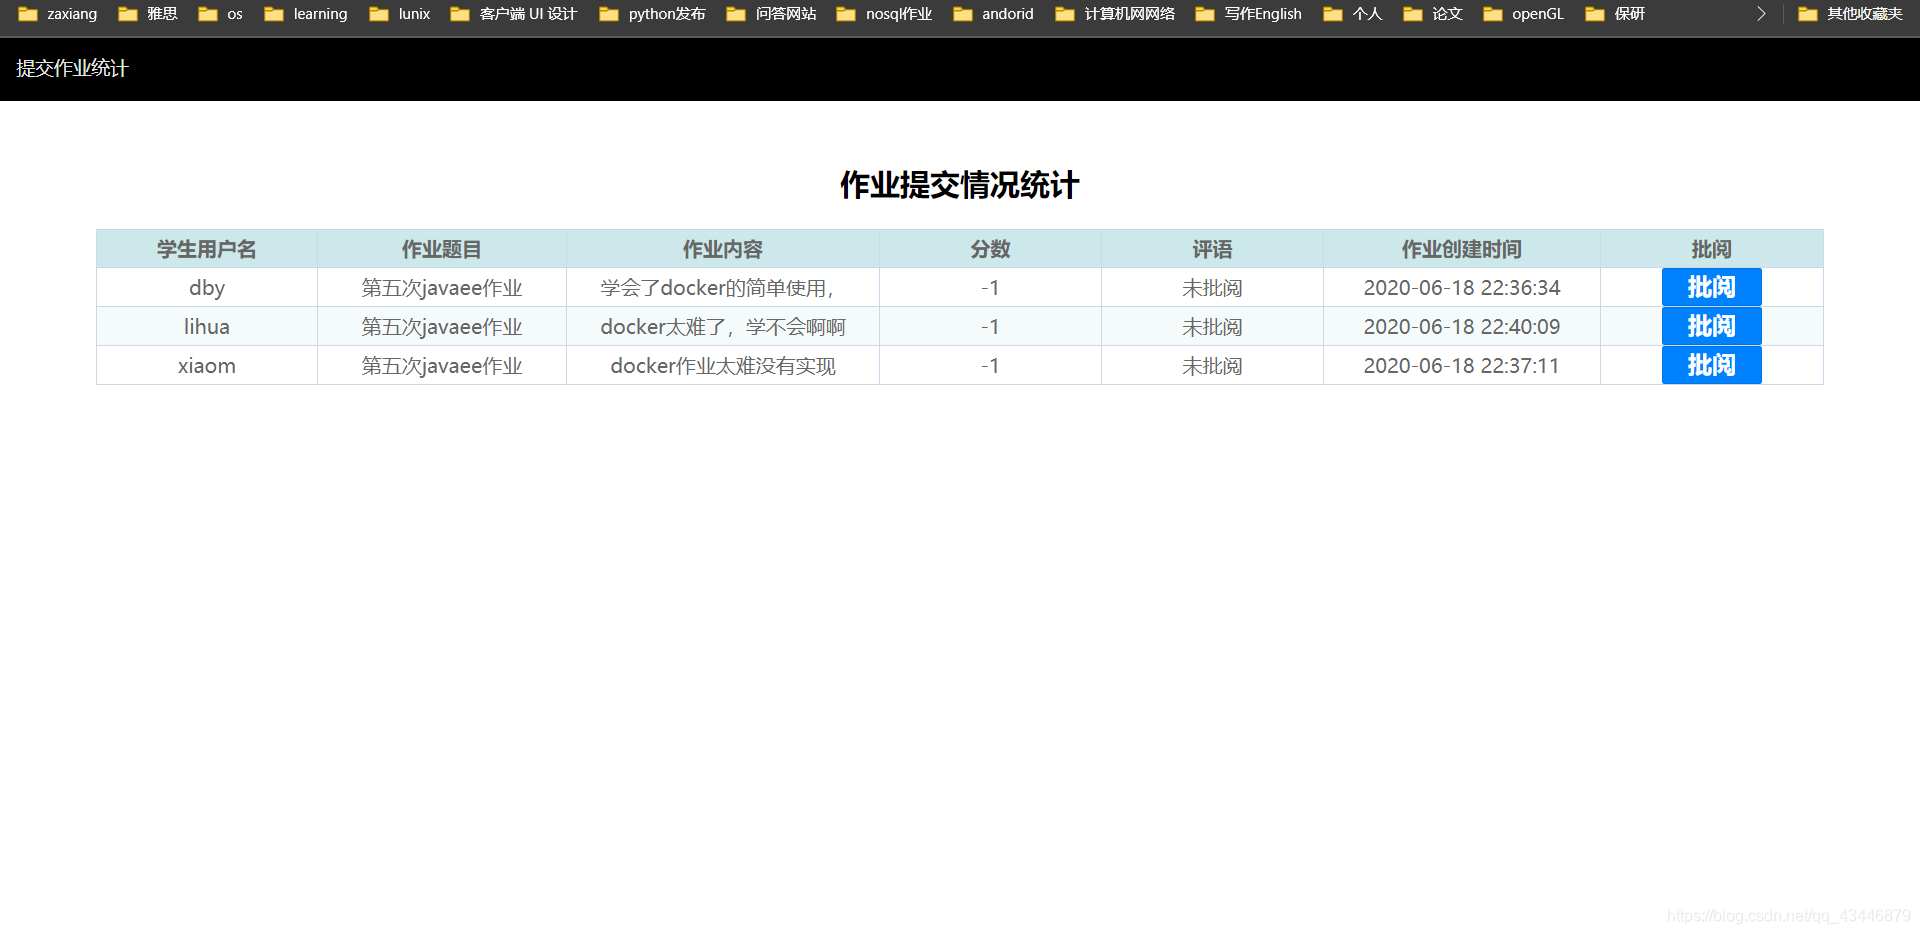Image resolution: width=1920 pixels, height=934 pixels.
Task: Click 未批阅 comment in dby's row
Action: 1212,288
